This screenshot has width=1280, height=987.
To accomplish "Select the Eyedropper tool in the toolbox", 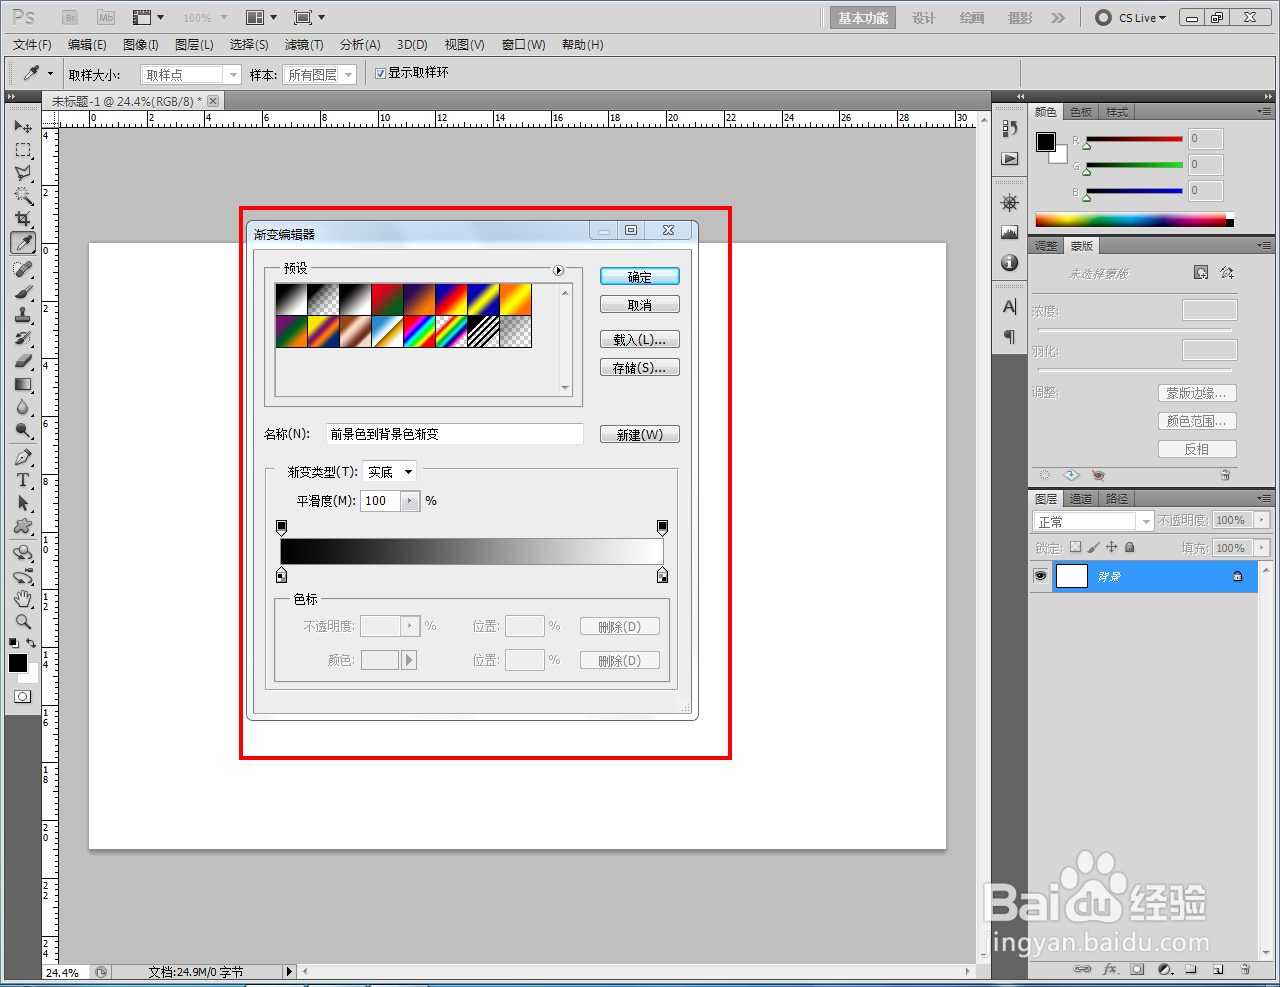I will point(23,242).
